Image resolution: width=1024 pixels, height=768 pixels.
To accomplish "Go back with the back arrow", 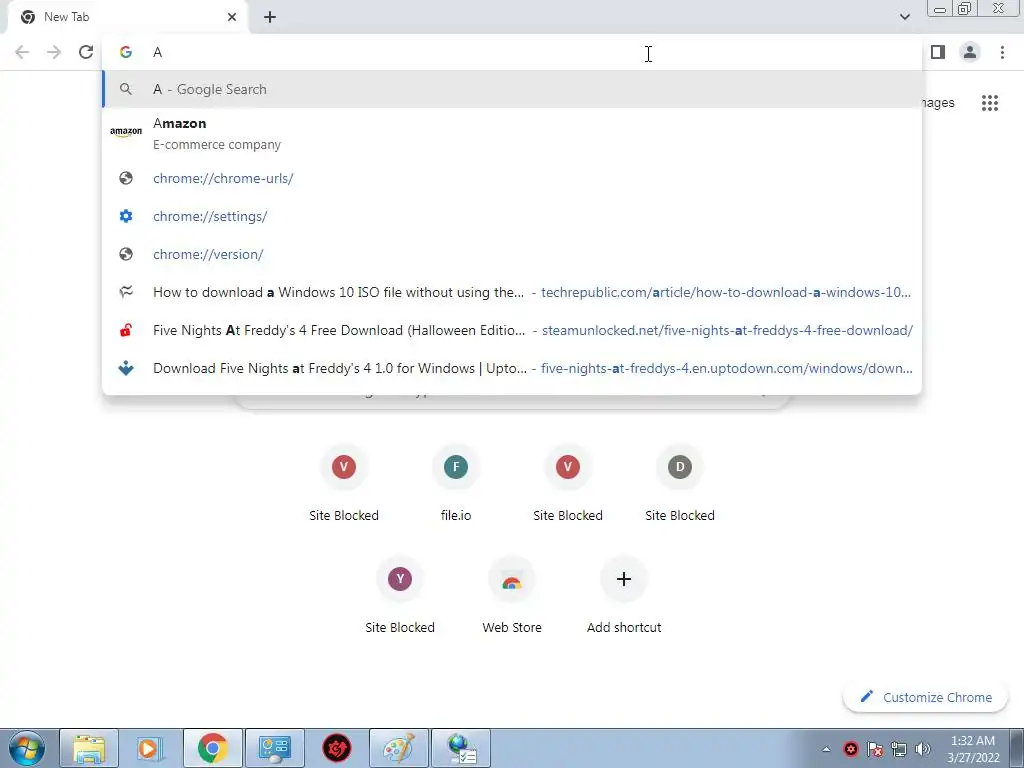I will point(22,52).
